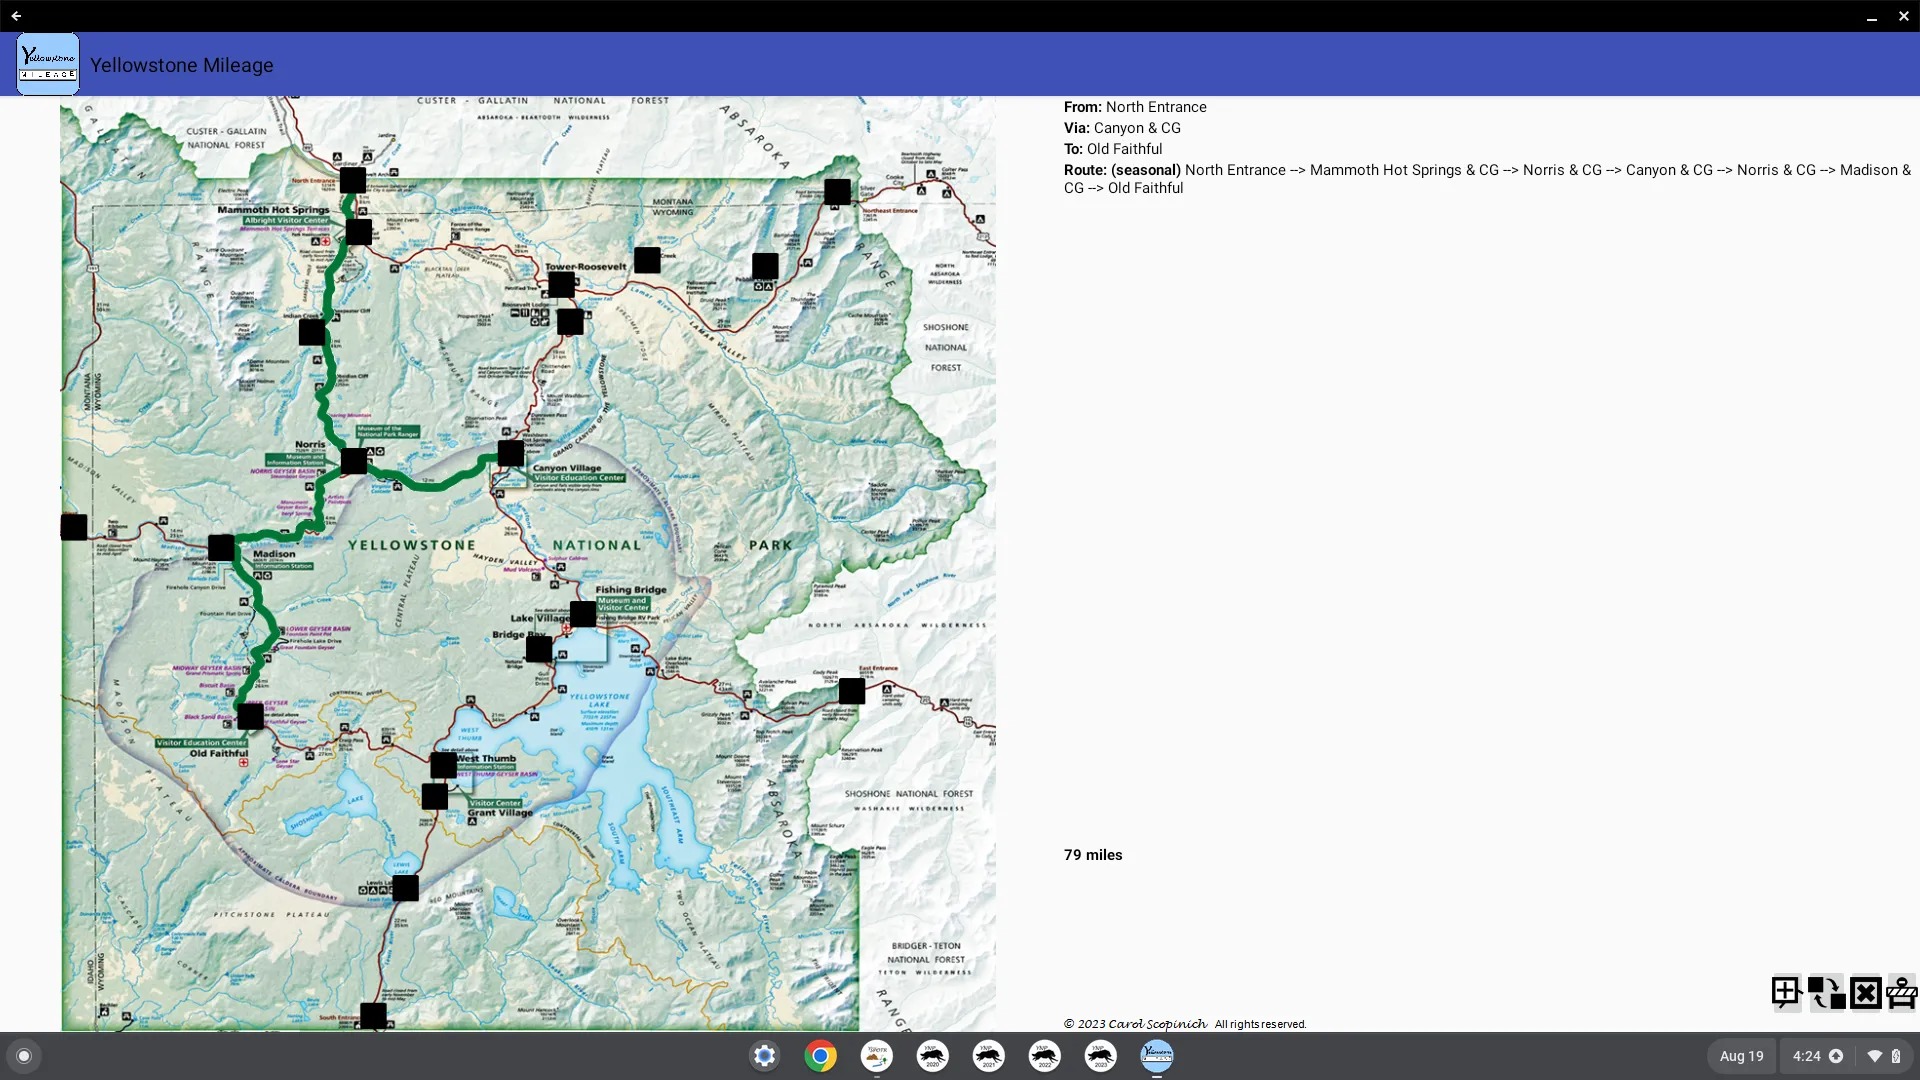
Task: Click the share or export icon bottom-right
Action: point(1826,993)
